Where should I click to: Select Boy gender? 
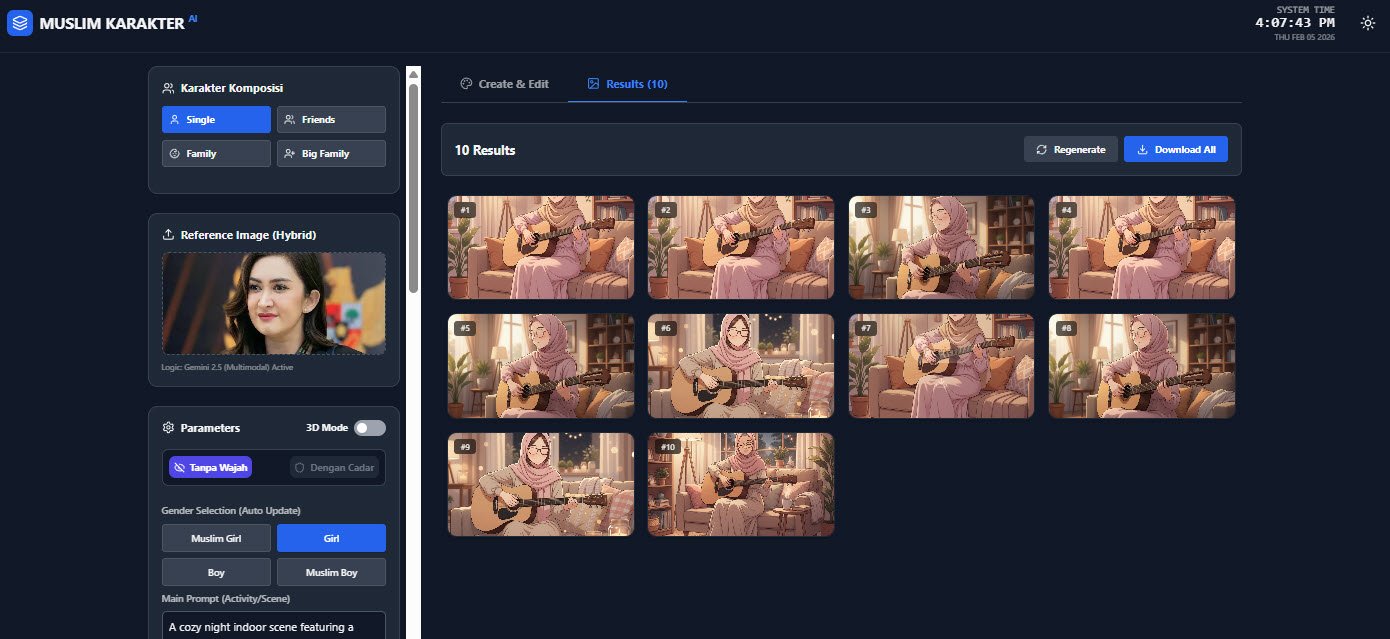216,572
